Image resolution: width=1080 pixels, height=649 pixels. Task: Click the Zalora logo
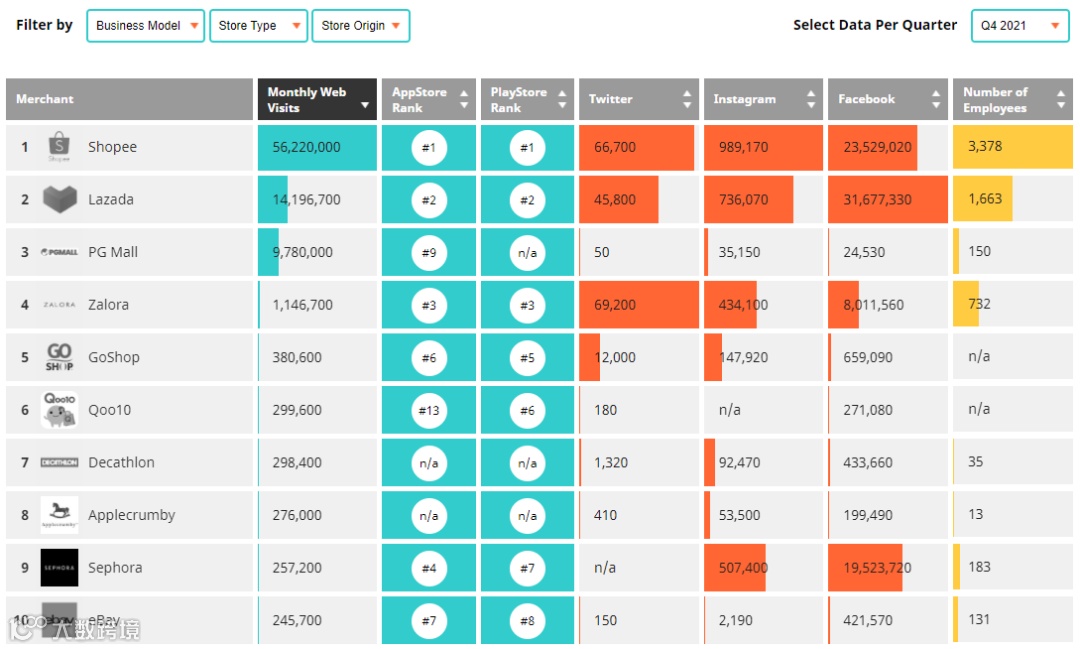(x=59, y=305)
